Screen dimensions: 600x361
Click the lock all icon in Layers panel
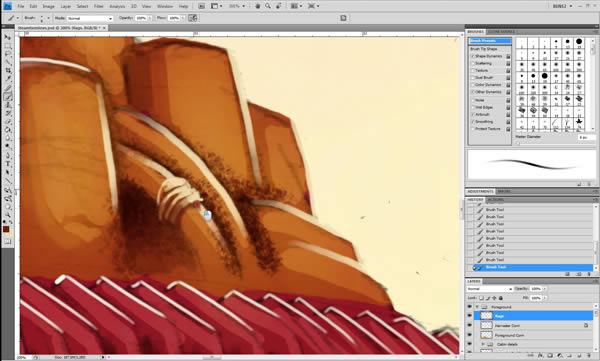[501, 298]
